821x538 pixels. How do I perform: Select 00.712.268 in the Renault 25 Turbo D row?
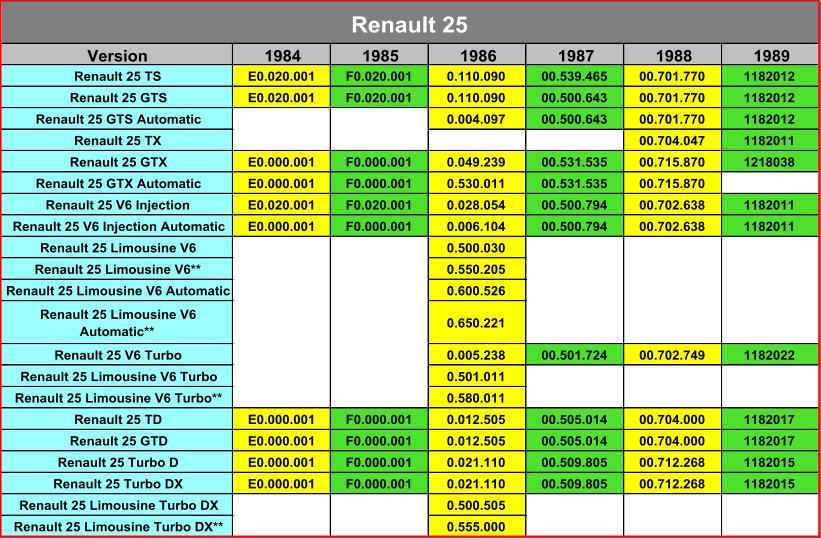672,462
